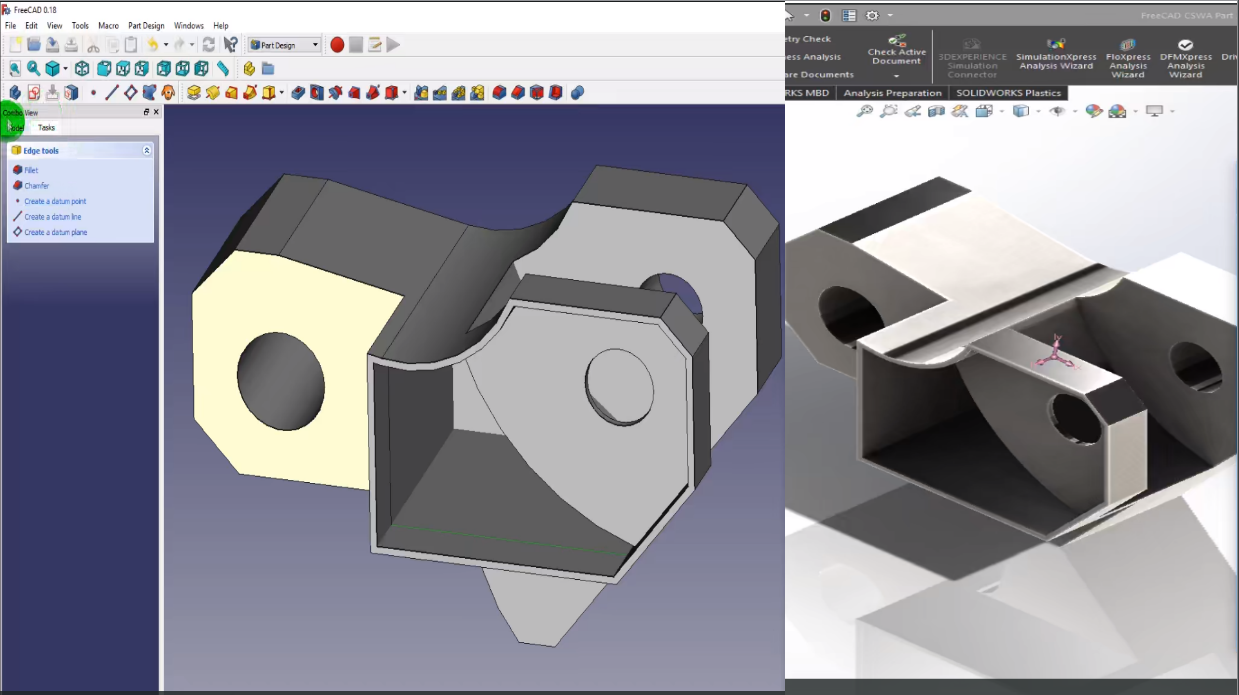Click FloXpress Analysis Wizard button

pyautogui.click(x=1128, y=57)
